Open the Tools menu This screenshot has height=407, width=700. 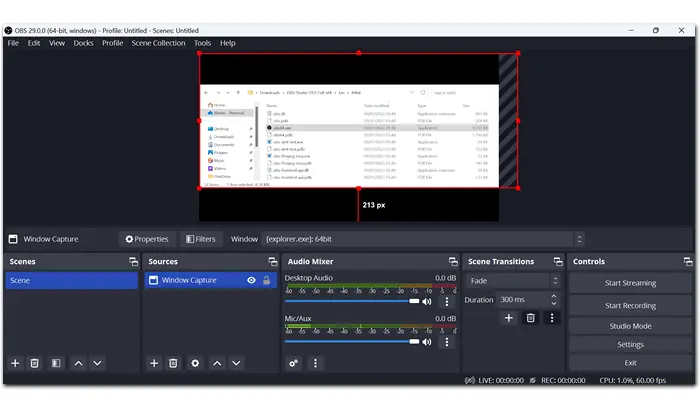point(202,43)
